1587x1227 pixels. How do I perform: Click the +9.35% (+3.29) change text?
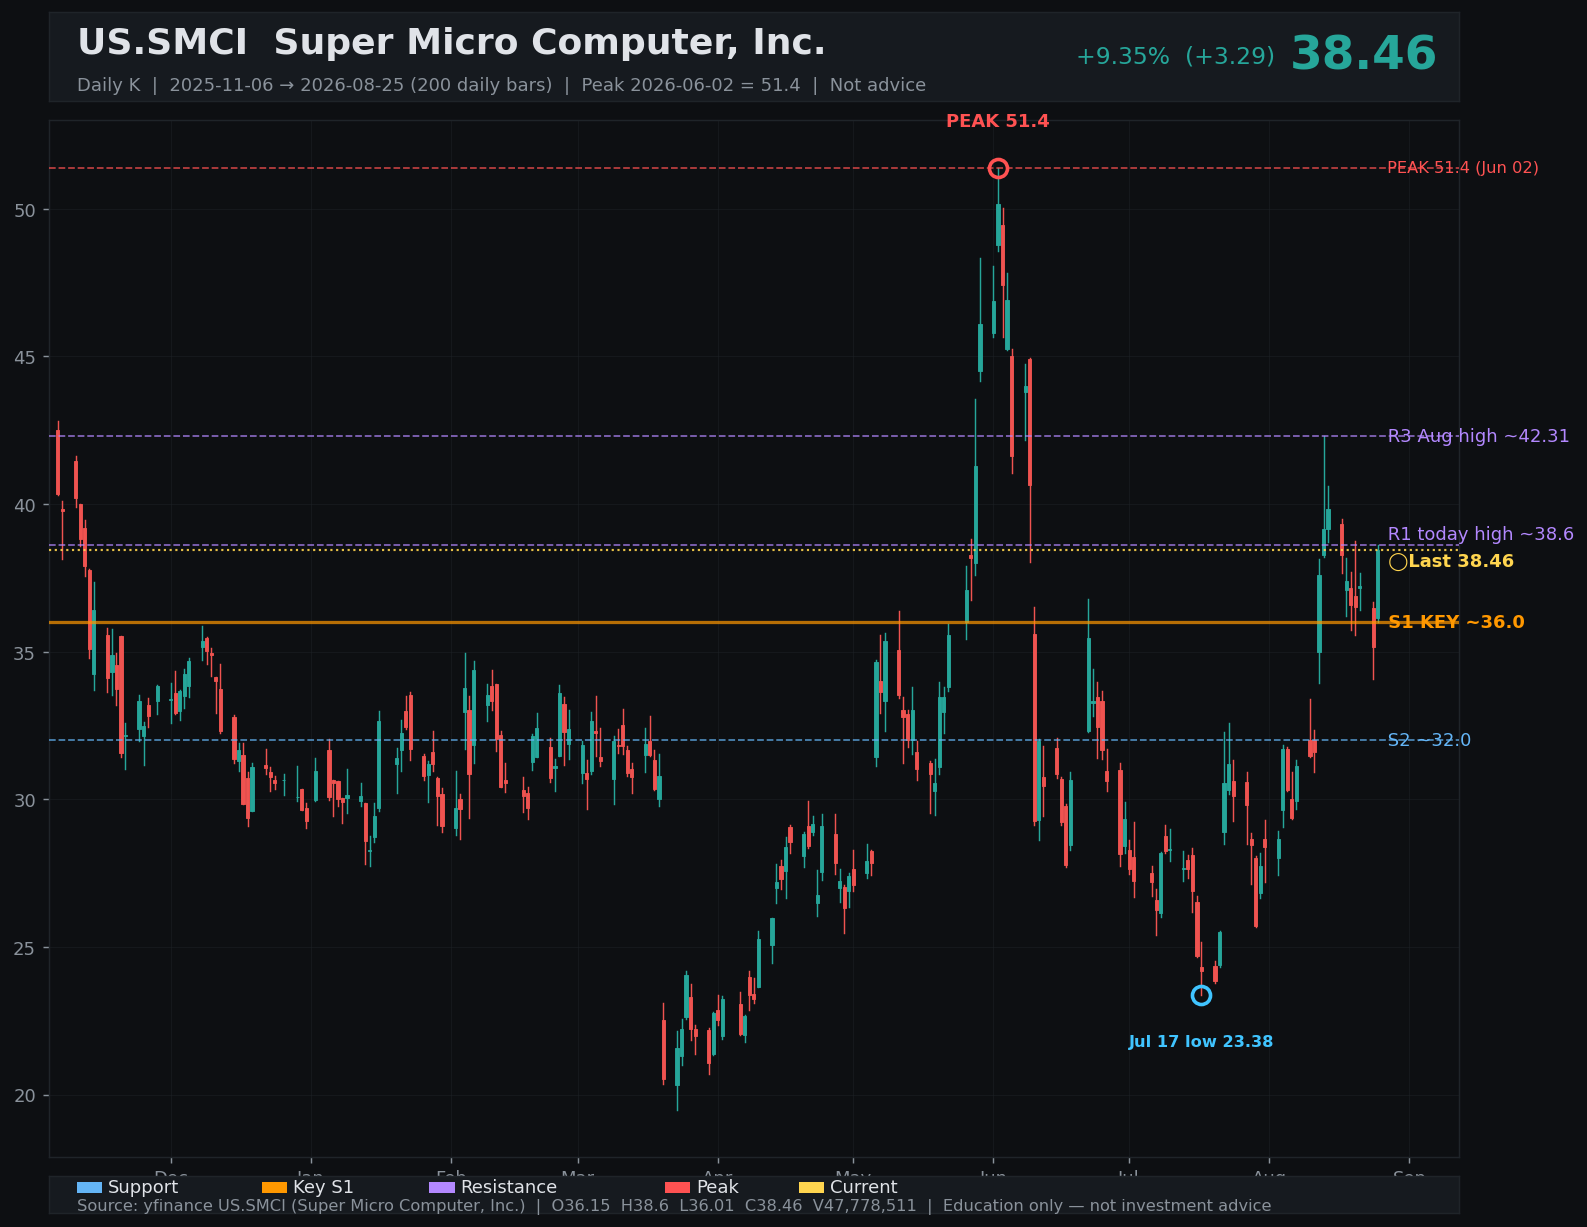point(1175,57)
